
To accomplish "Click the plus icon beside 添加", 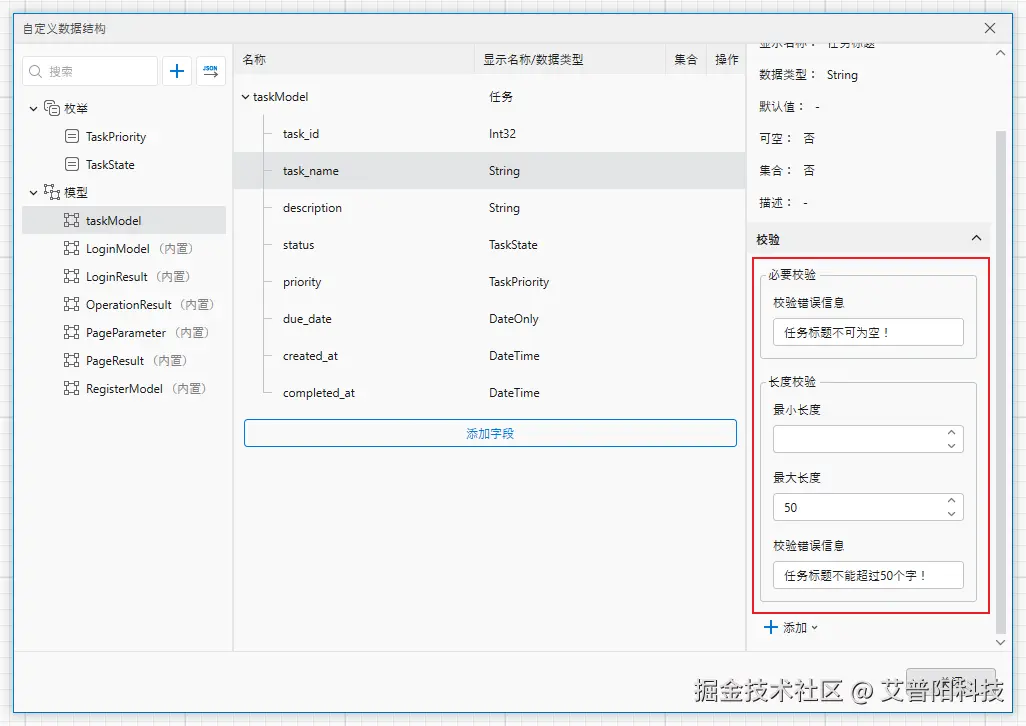I will point(771,627).
